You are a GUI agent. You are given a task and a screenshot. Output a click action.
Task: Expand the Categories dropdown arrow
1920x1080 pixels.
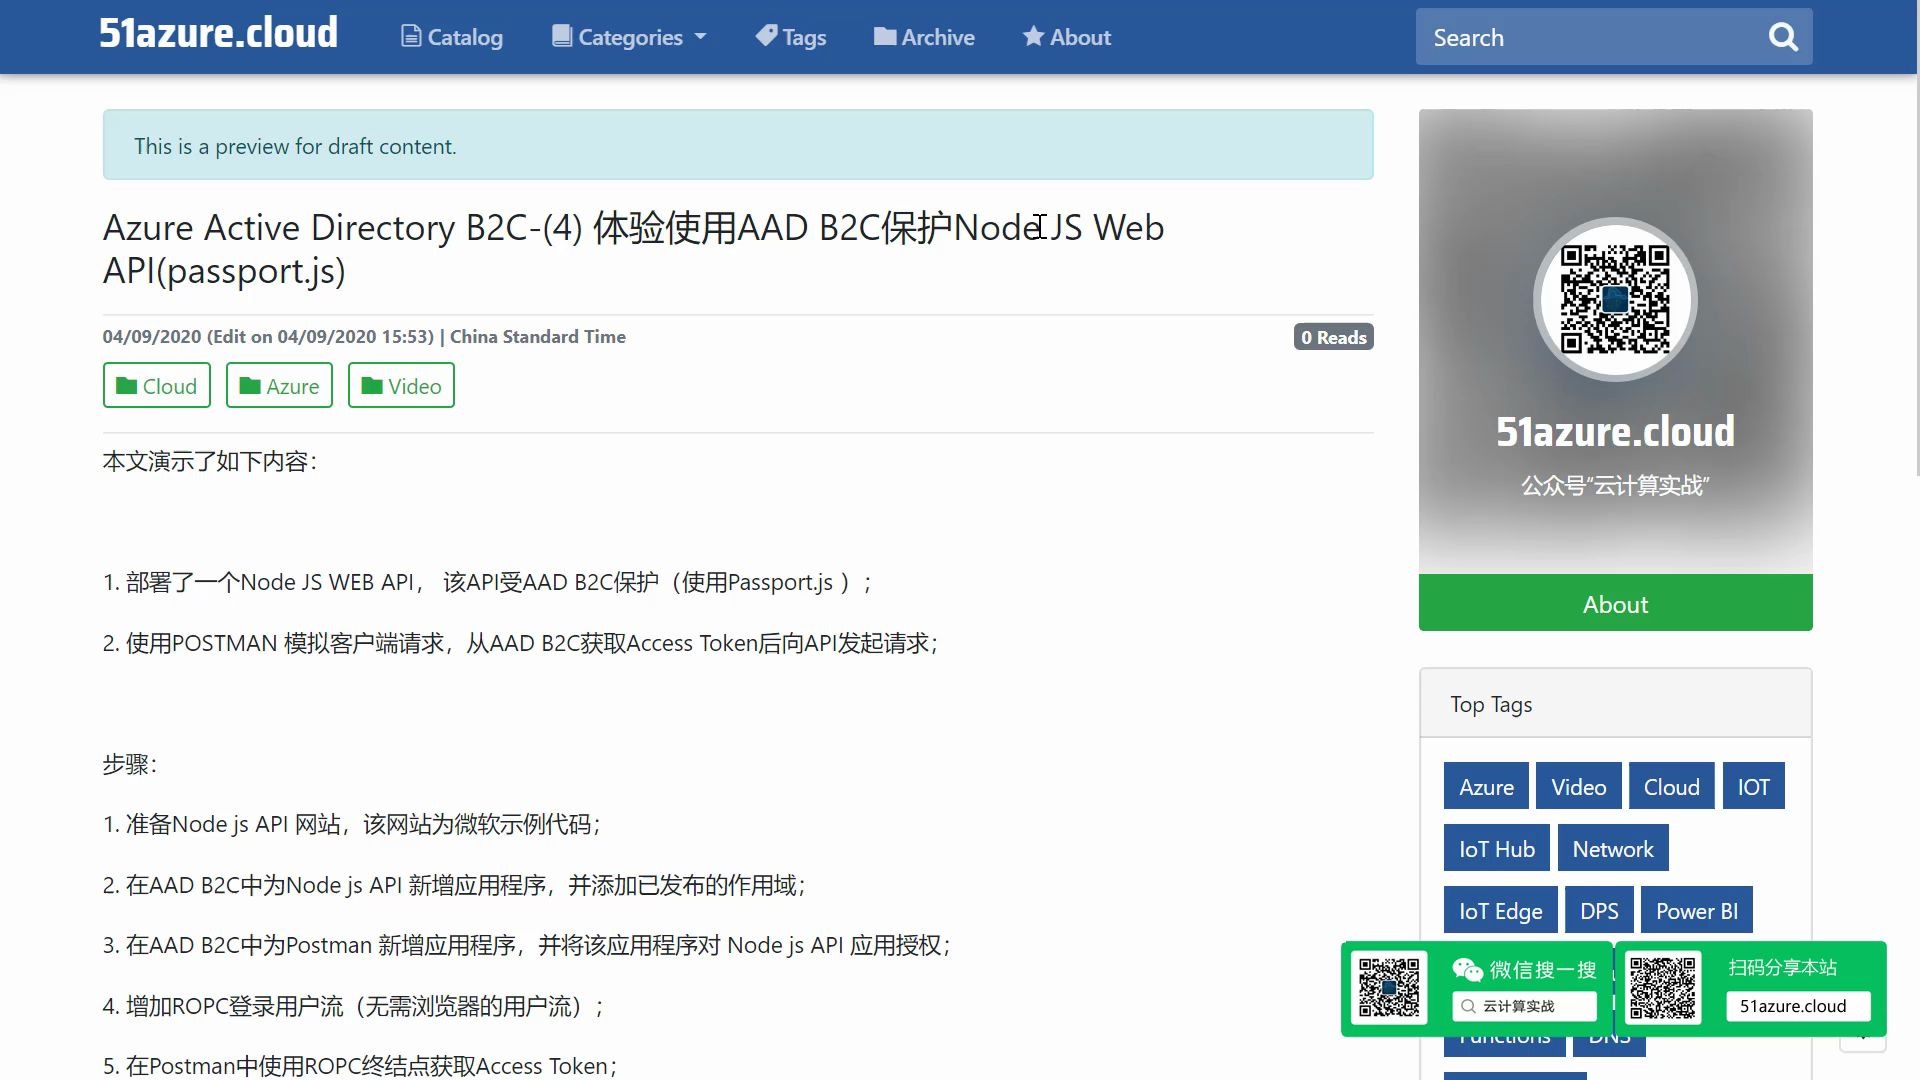click(x=700, y=37)
